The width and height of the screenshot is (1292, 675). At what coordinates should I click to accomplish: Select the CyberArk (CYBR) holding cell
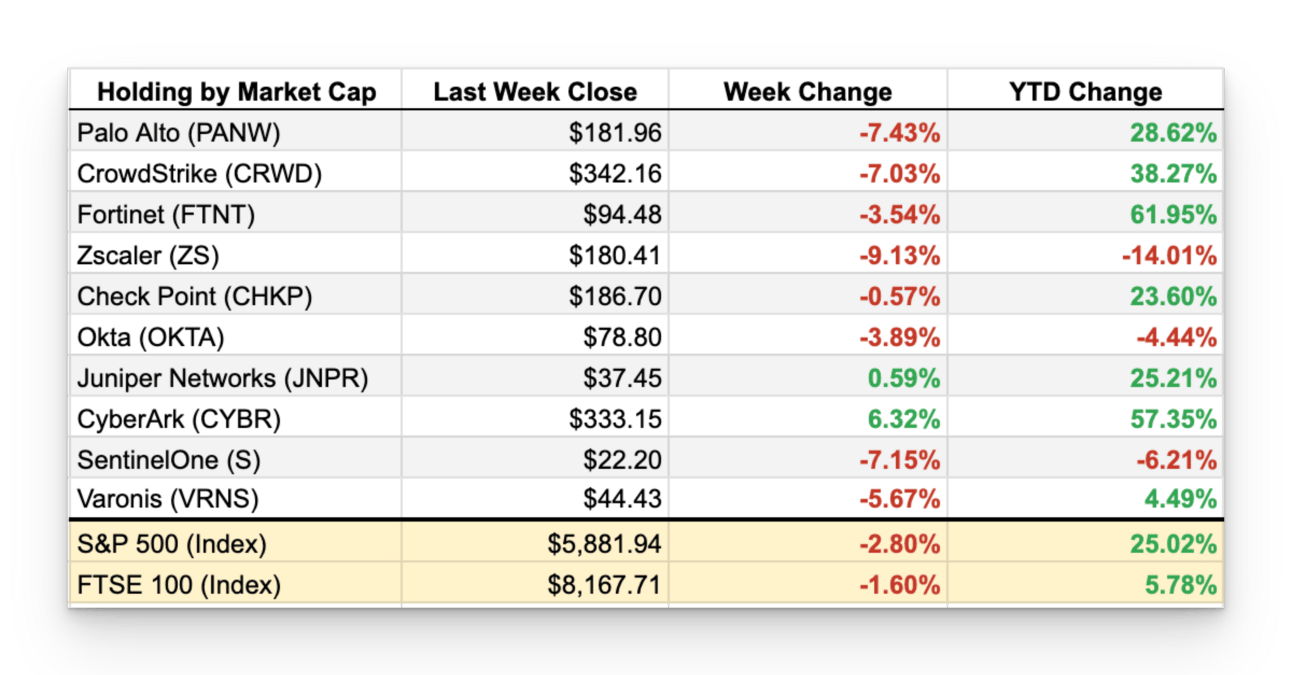(x=179, y=420)
